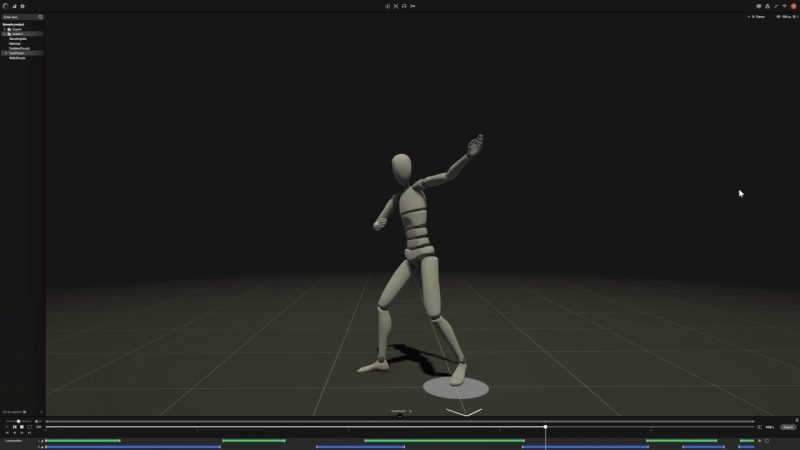Screen dimensions: 800x450
Task: Toggle the viewport eye visibility option
Action: 779,17
